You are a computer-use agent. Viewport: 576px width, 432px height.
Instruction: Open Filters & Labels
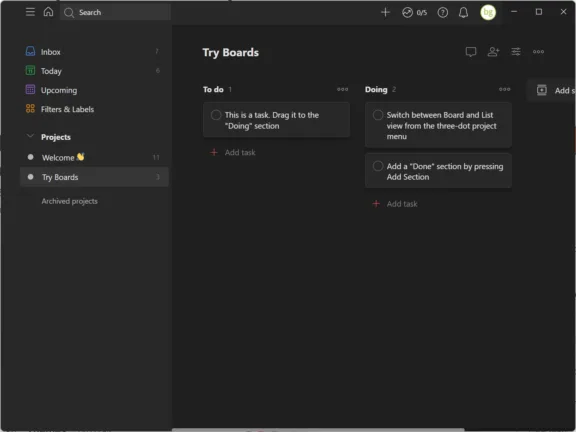point(94,109)
